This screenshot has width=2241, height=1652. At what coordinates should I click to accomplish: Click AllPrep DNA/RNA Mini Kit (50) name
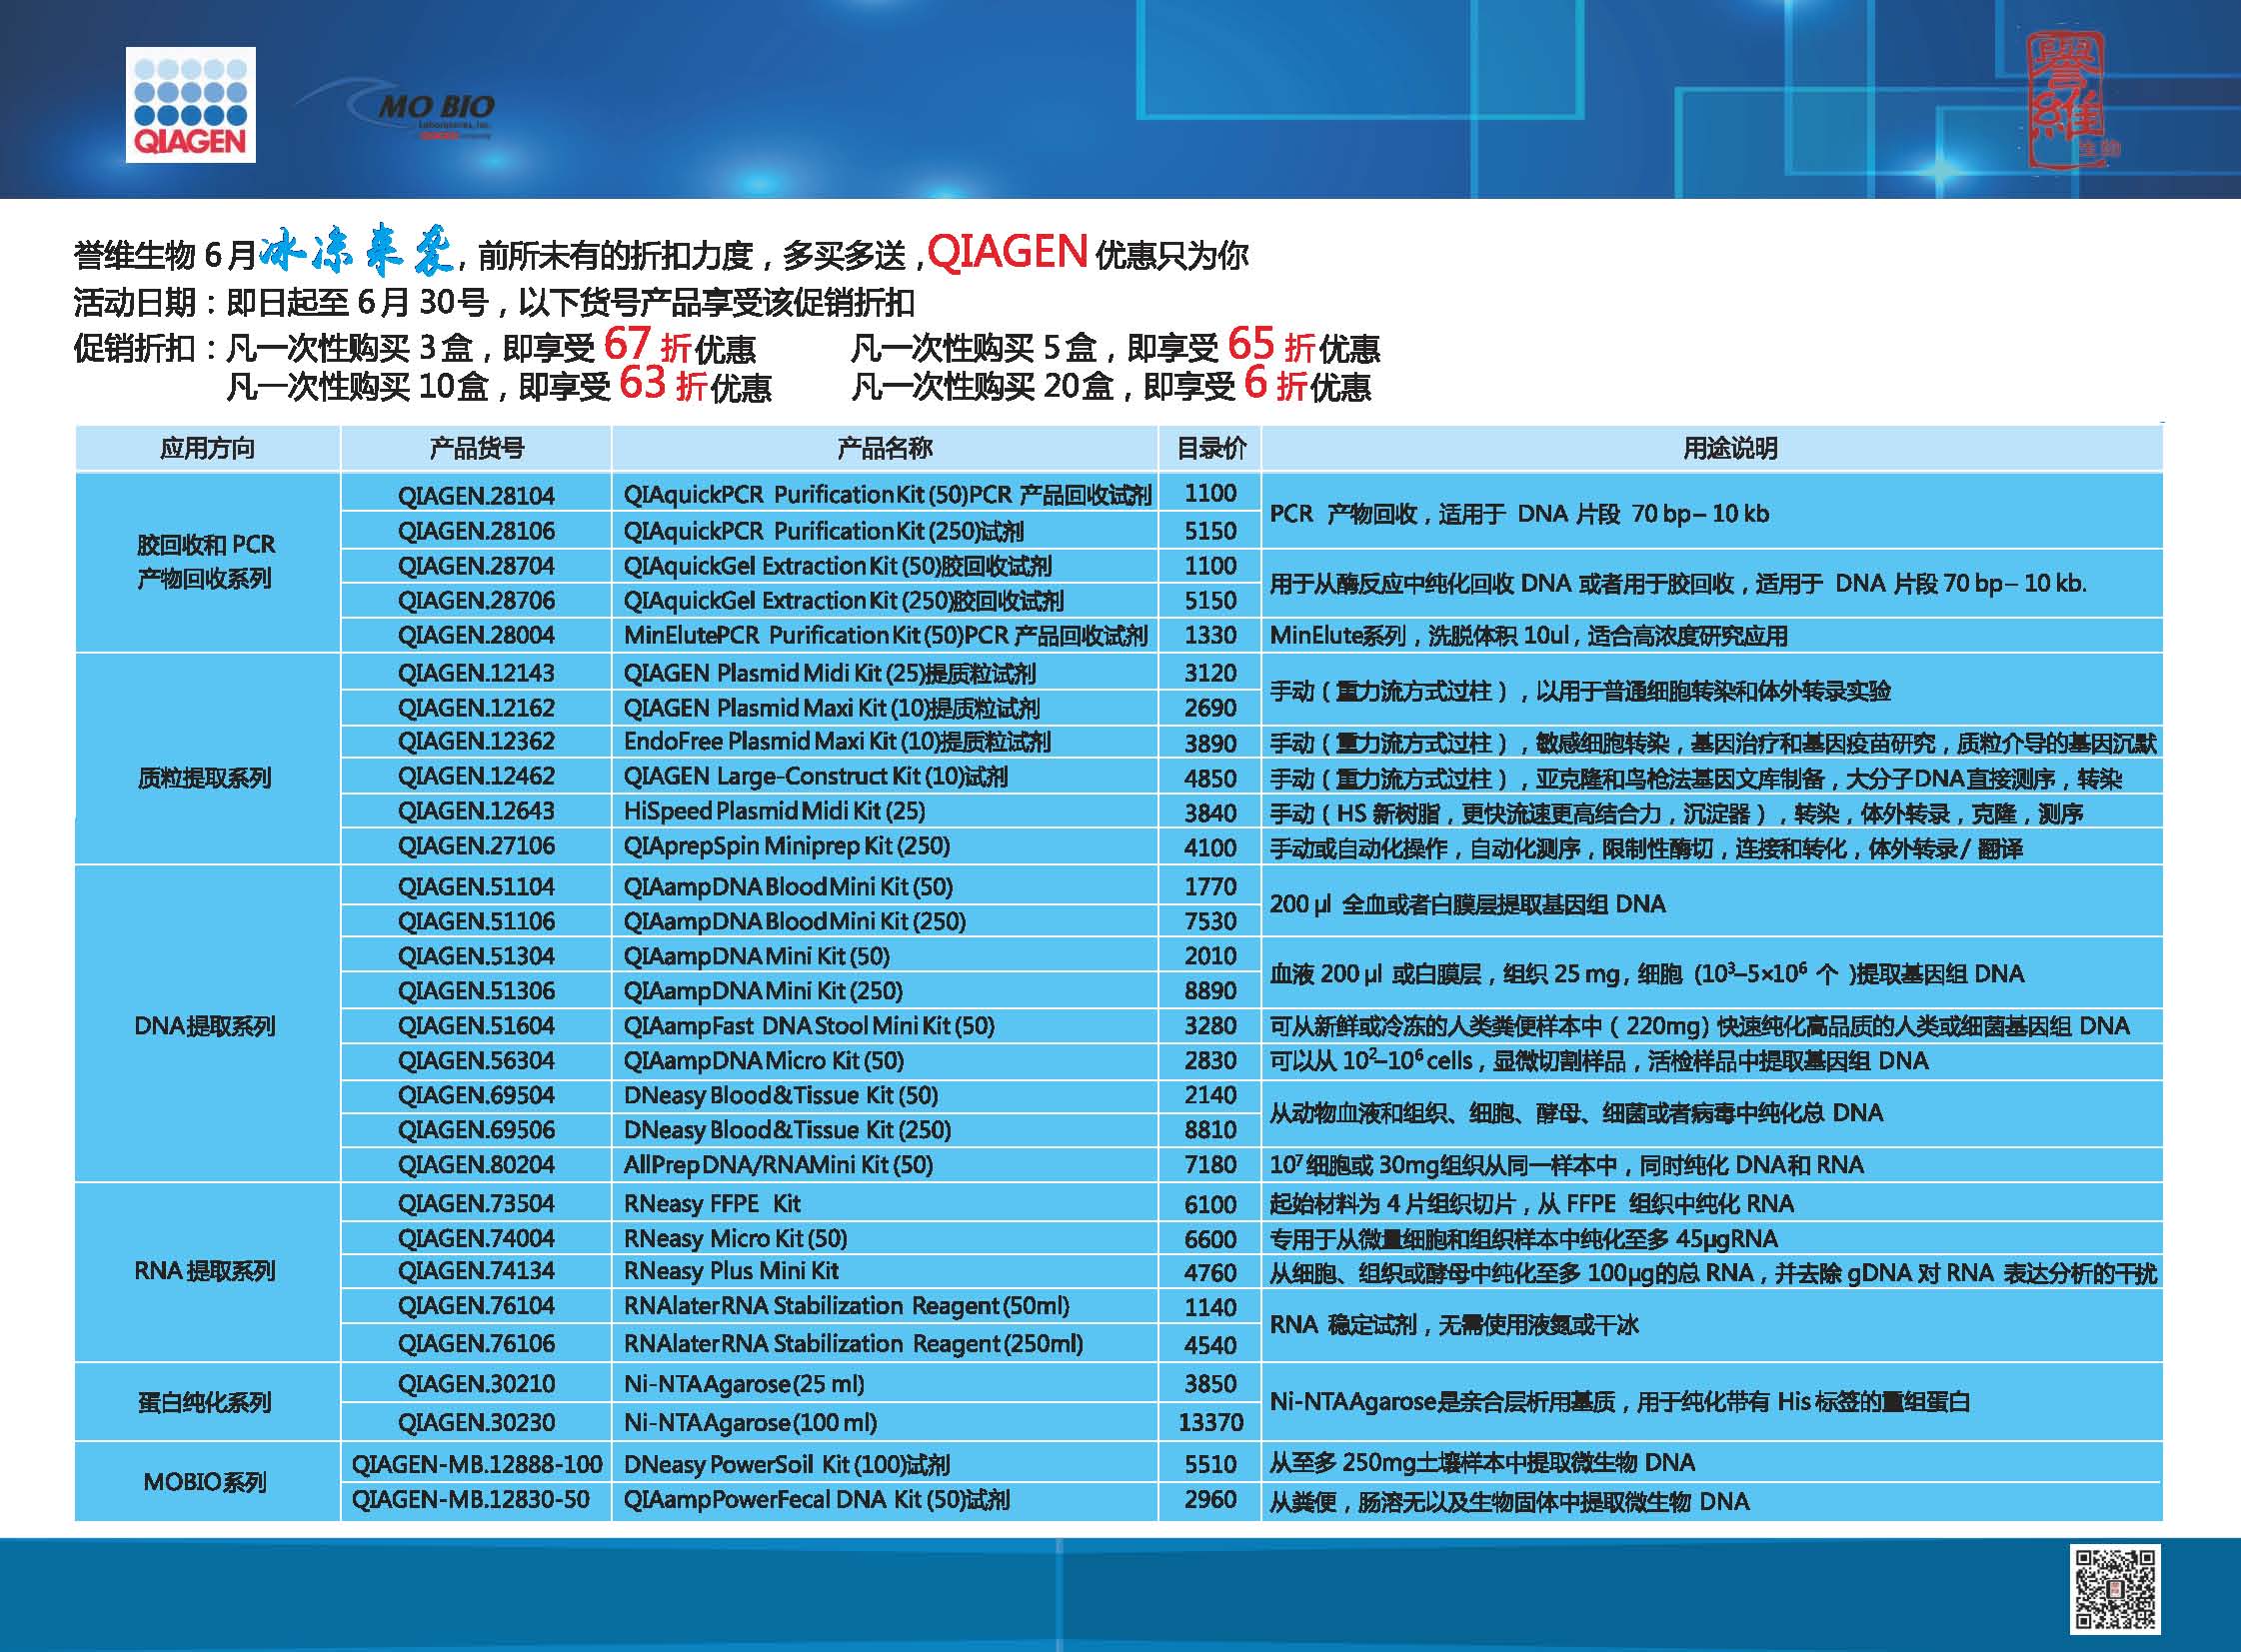tap(778, 1165)
